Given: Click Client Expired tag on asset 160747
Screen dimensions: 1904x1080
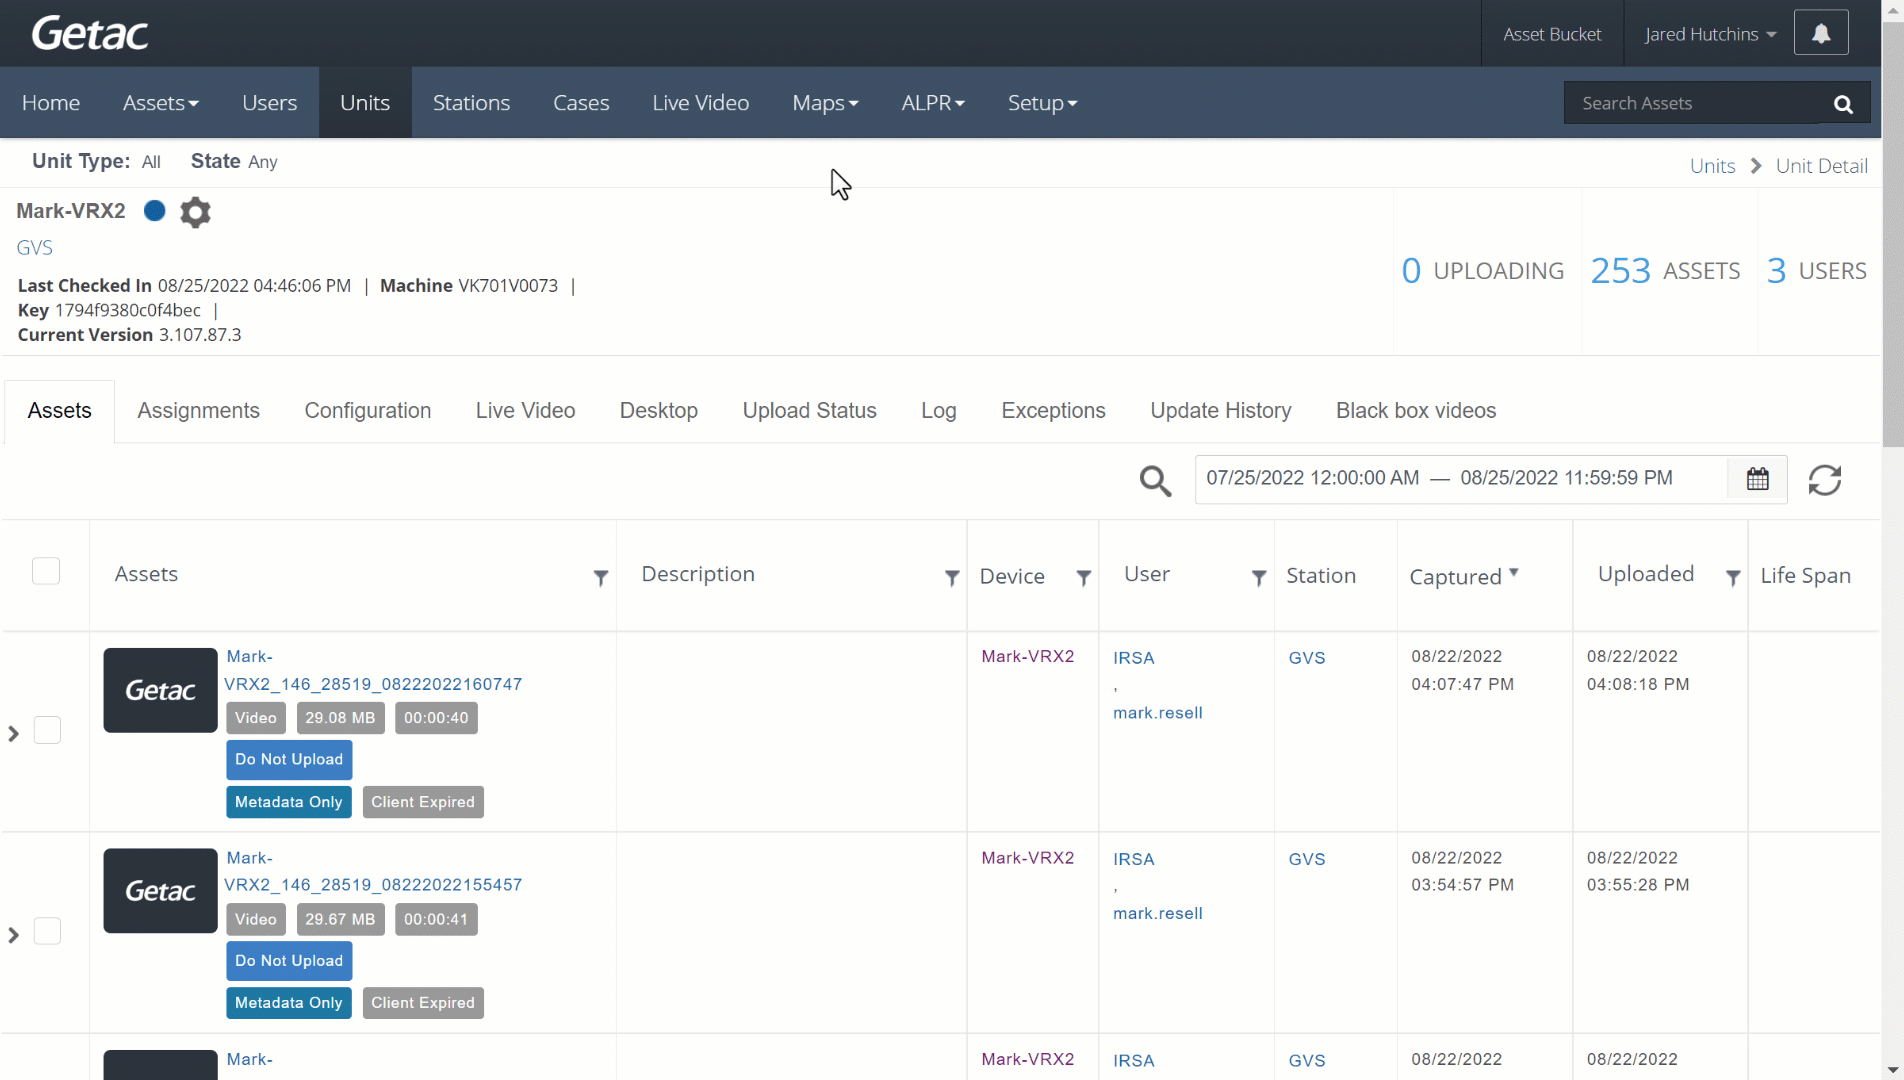Looking at the screenshot, I should tap(423, 802).
